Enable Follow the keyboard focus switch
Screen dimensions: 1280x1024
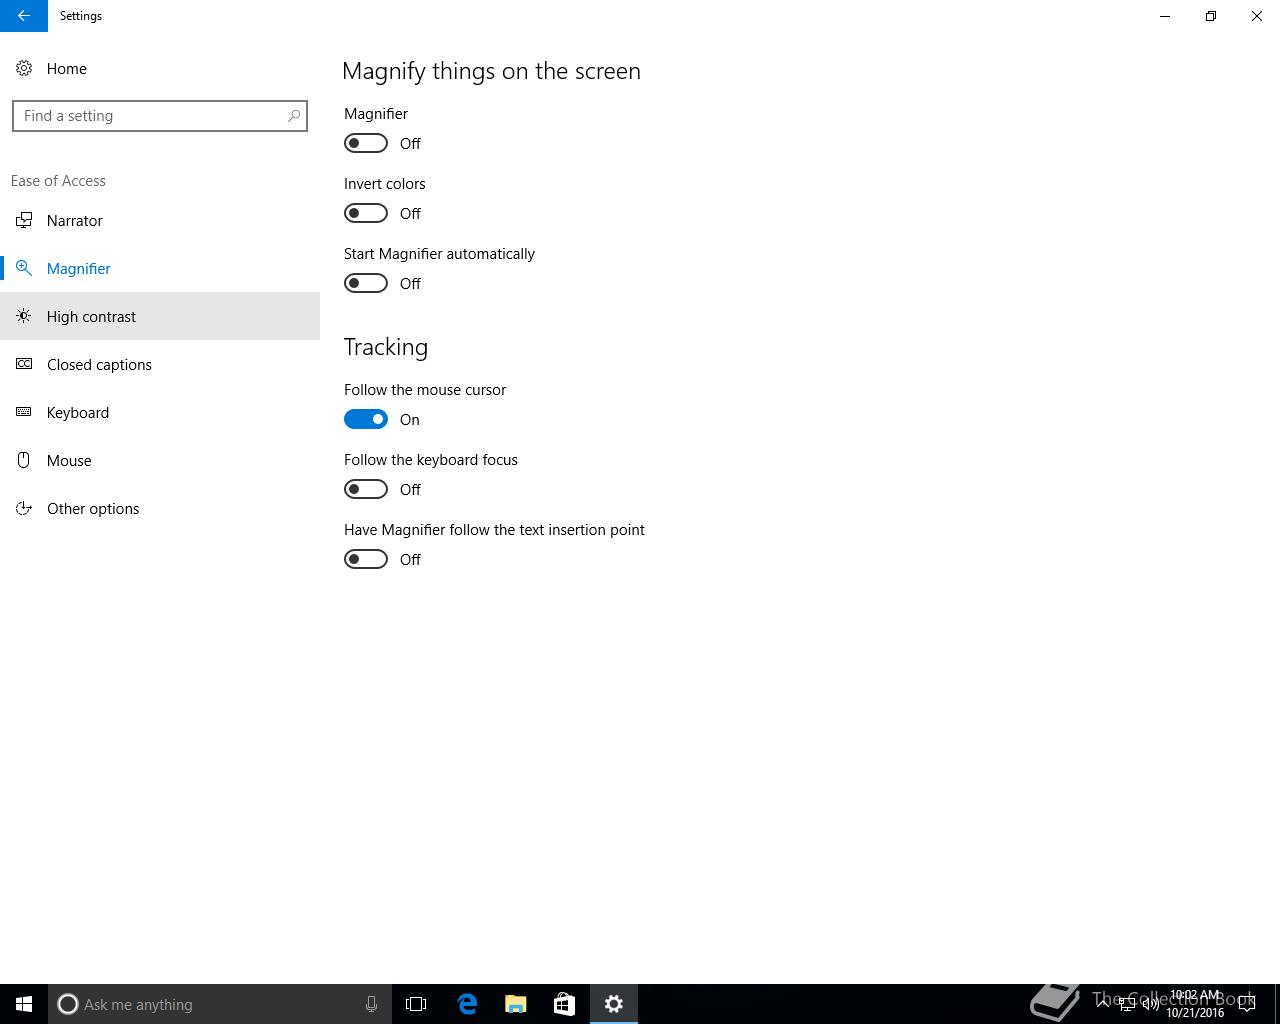366,489
